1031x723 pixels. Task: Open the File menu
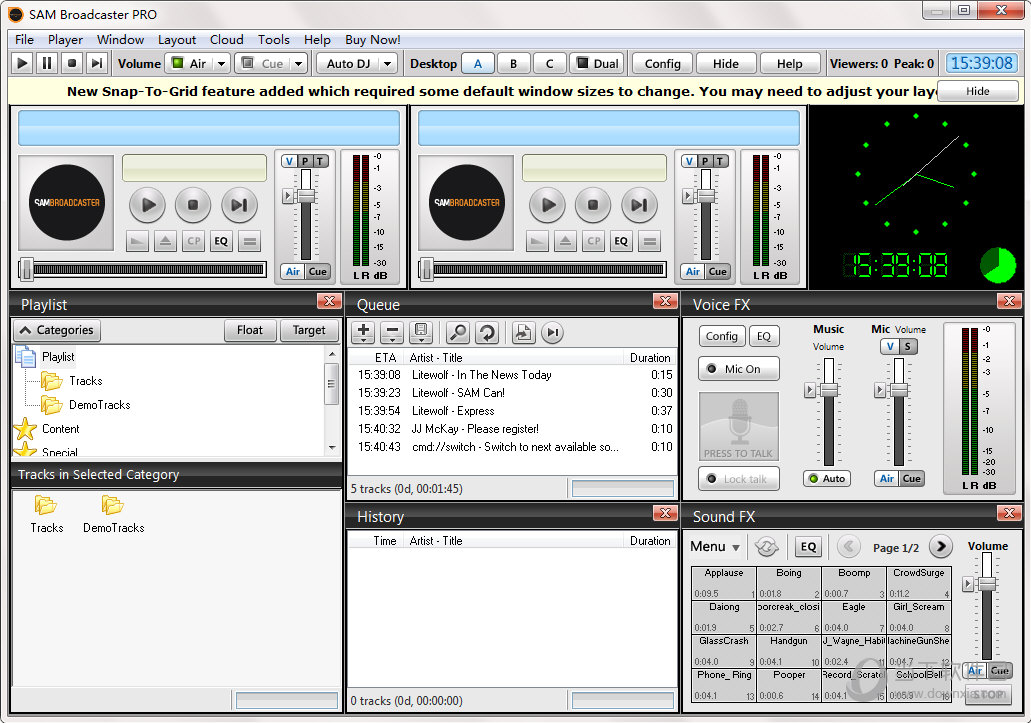click(24, 40)
